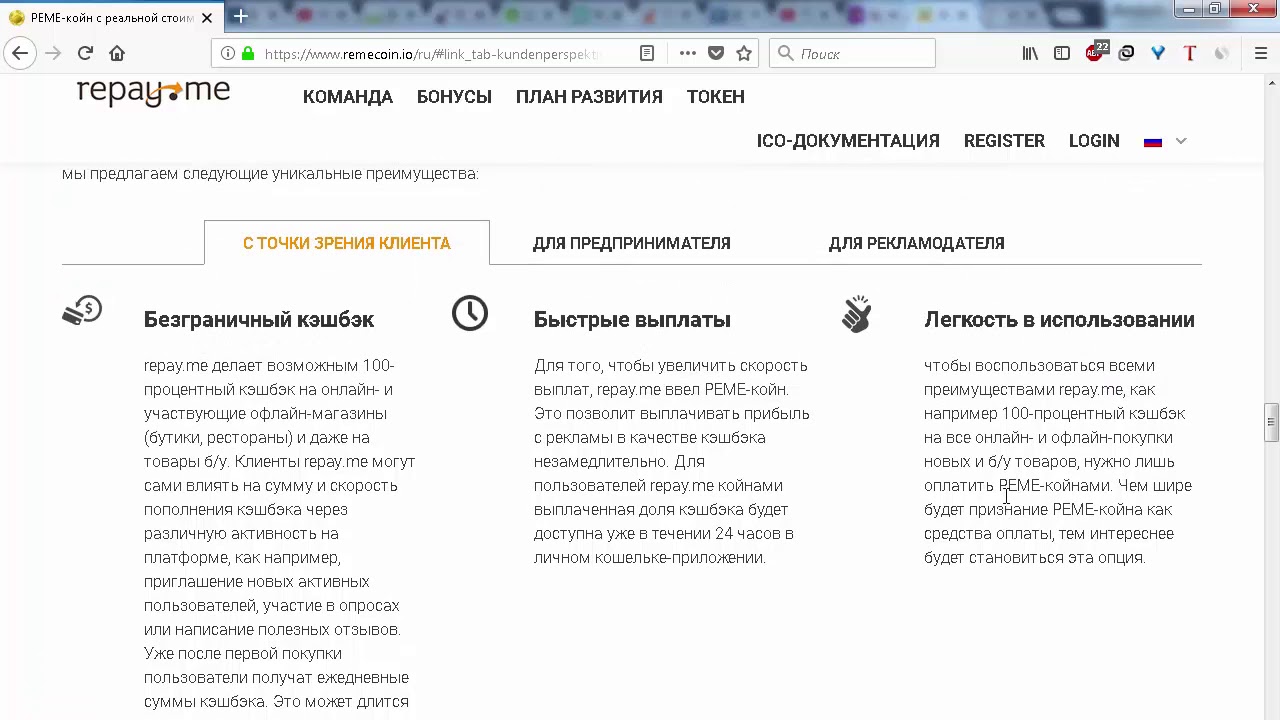Click the repay.me logo
1280x720 pixels.
pos(153,93)
